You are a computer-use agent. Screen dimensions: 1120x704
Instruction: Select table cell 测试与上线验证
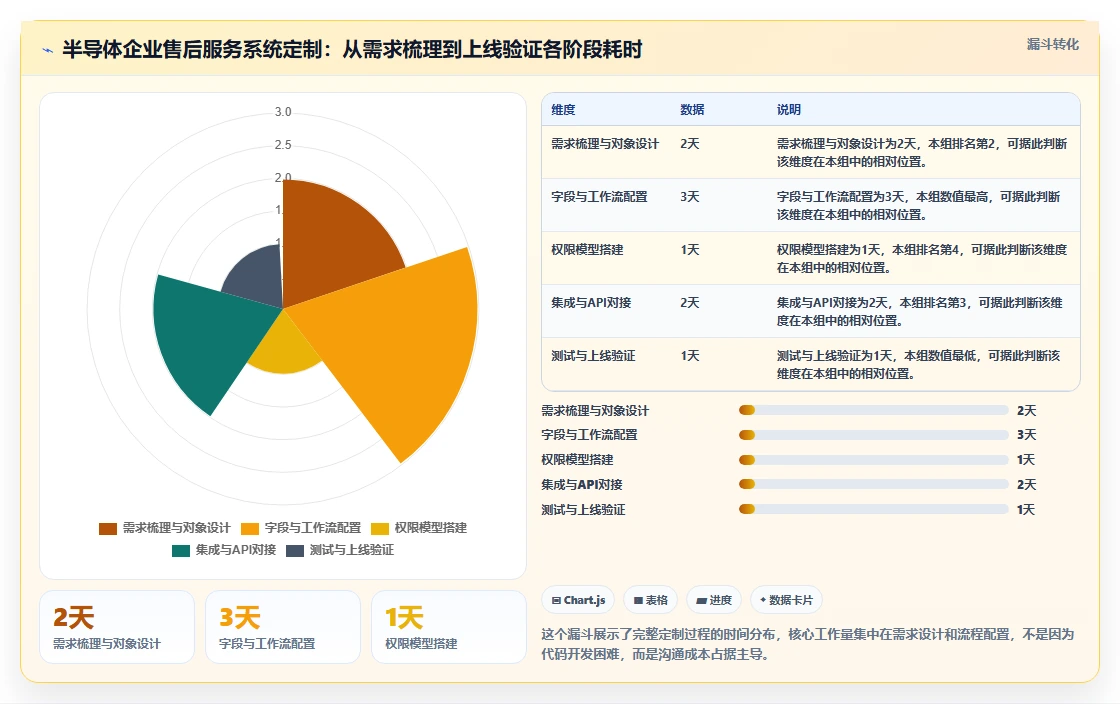tap(593, 356)
